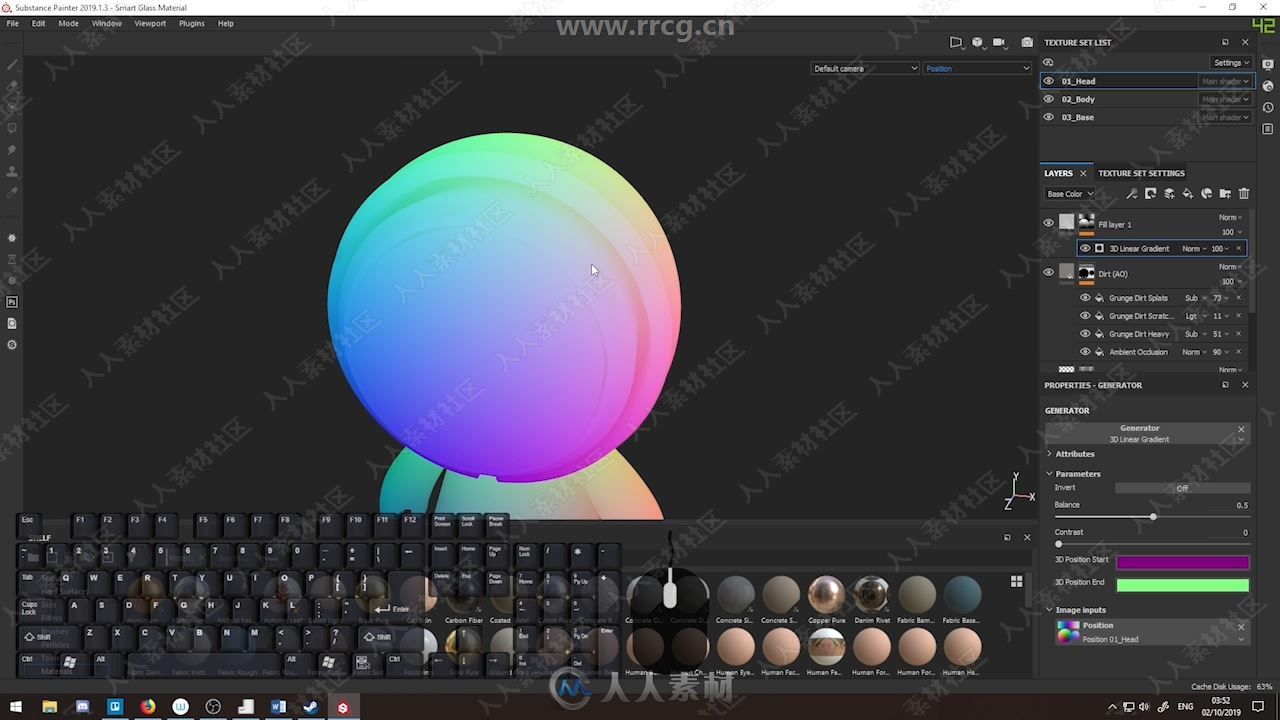Open the Shader settings dock icon

[x=1268, y=86]
